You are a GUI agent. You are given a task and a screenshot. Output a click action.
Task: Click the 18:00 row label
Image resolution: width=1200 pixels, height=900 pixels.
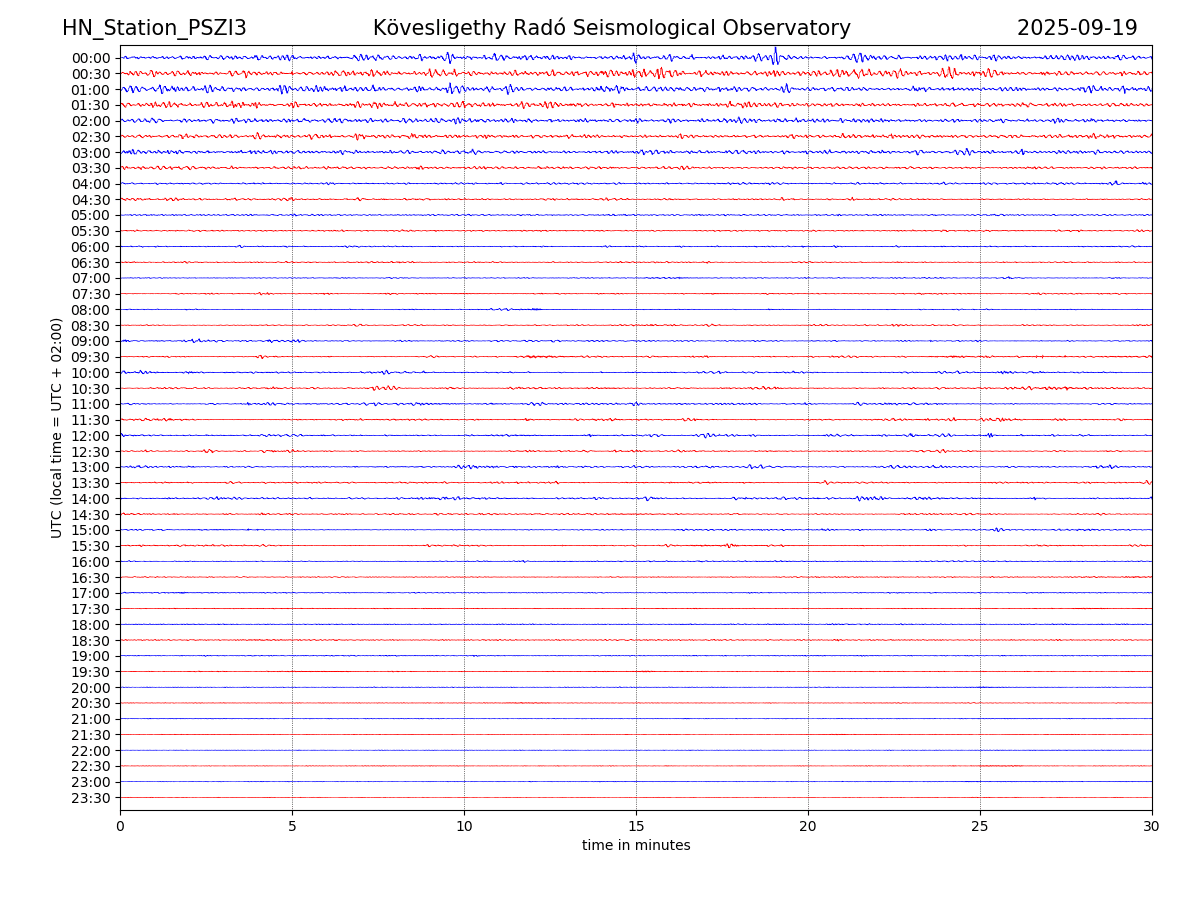point(91,625)
